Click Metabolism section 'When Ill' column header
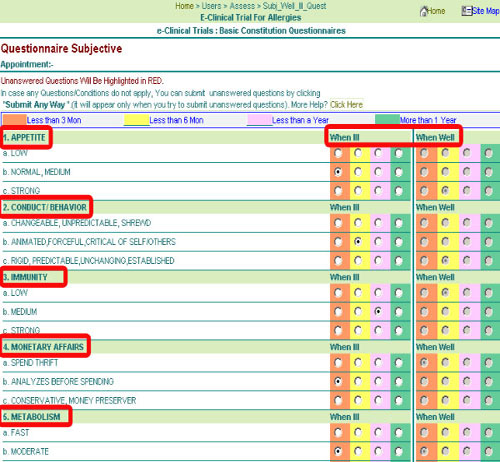This screenshot has width=500, height=462. [x=345, y=417]
